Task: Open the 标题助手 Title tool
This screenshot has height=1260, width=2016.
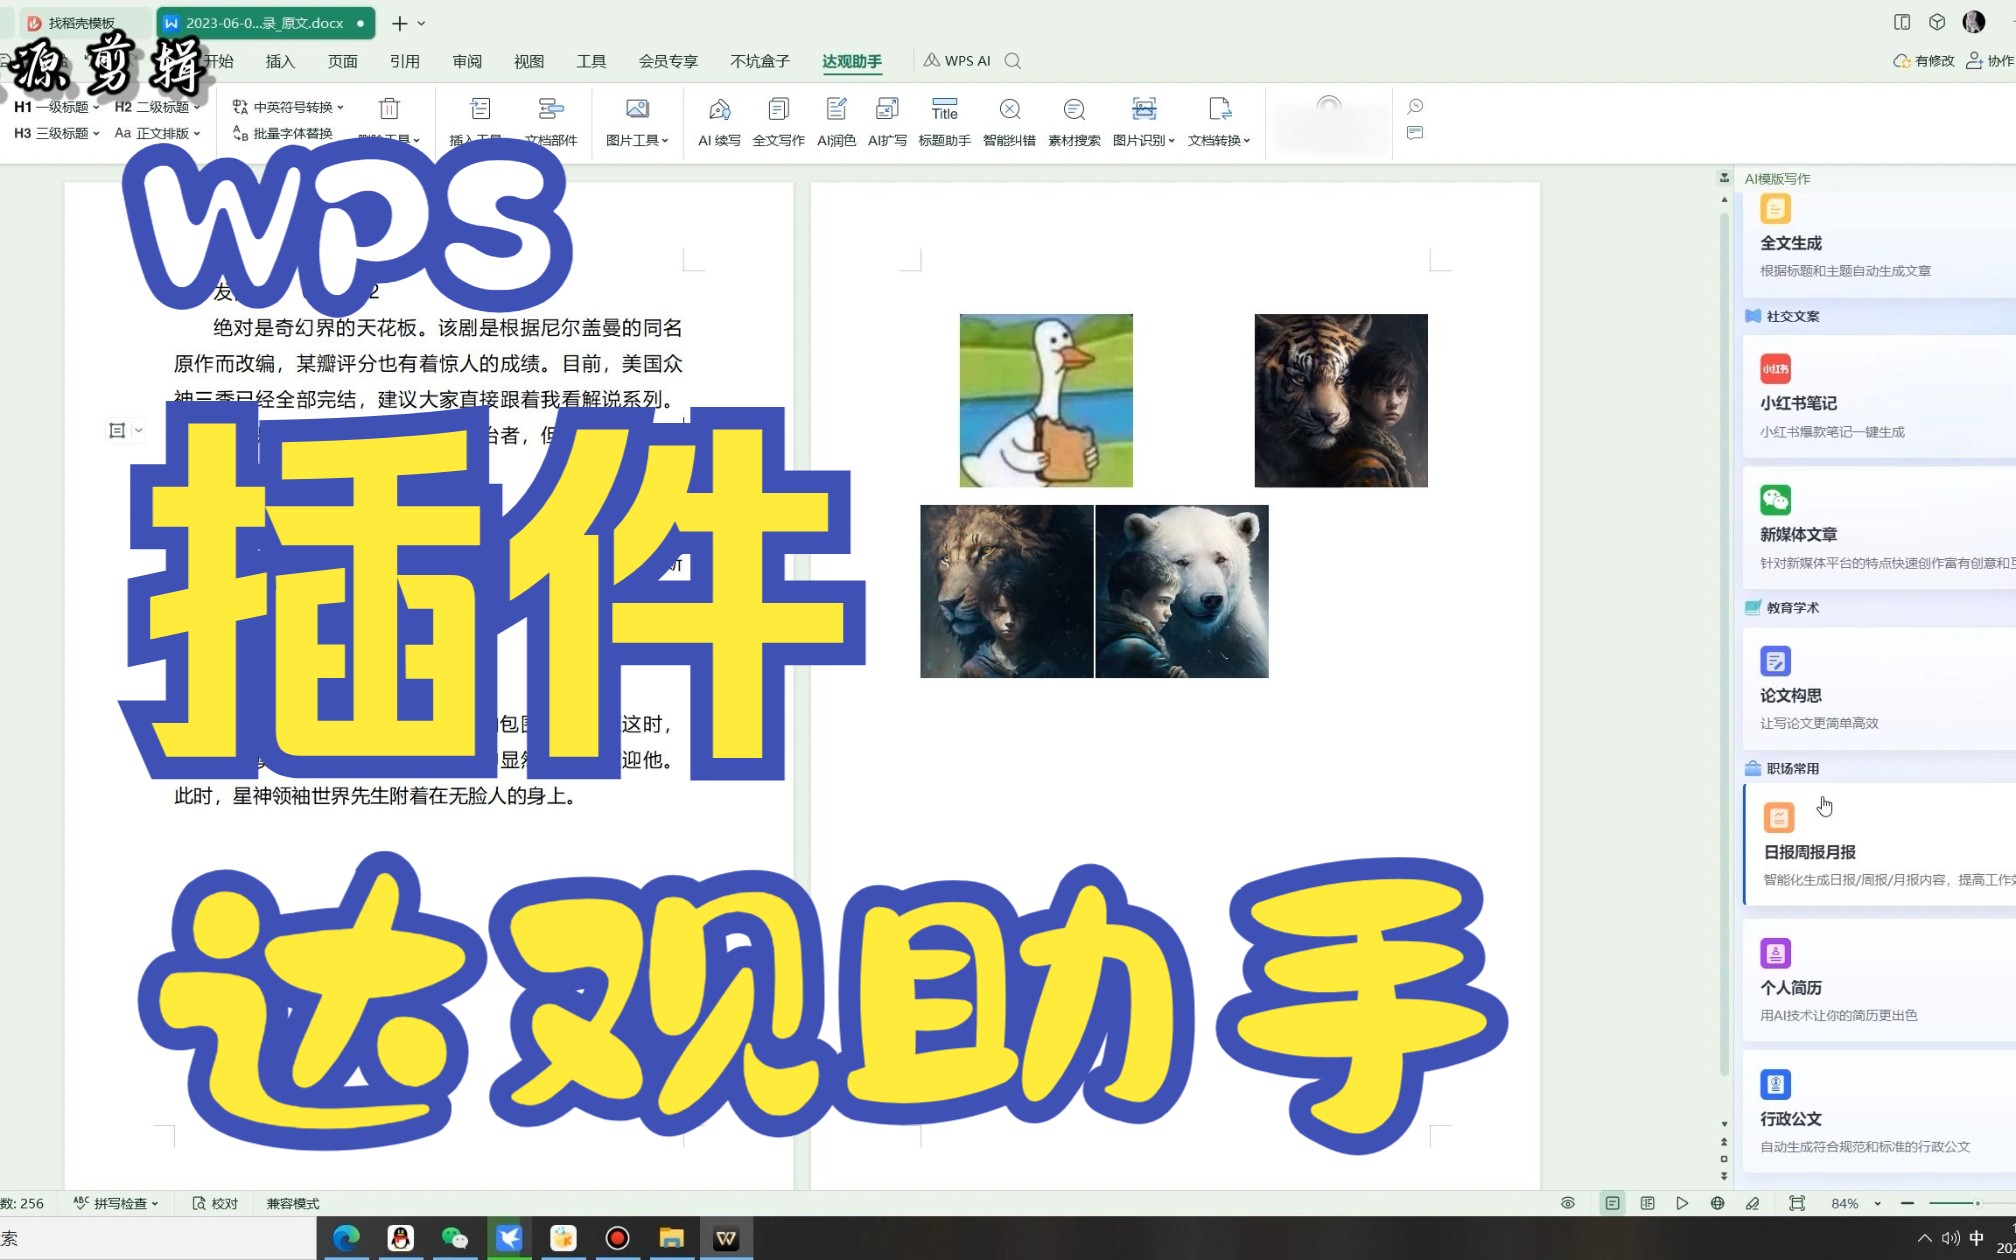Action: (x=944, y=122)
